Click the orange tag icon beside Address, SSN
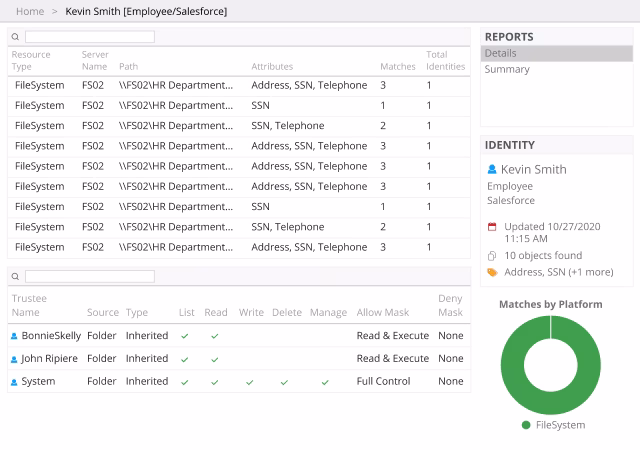Viewport: 640px width, 450px height. click(x=493, y=272)
